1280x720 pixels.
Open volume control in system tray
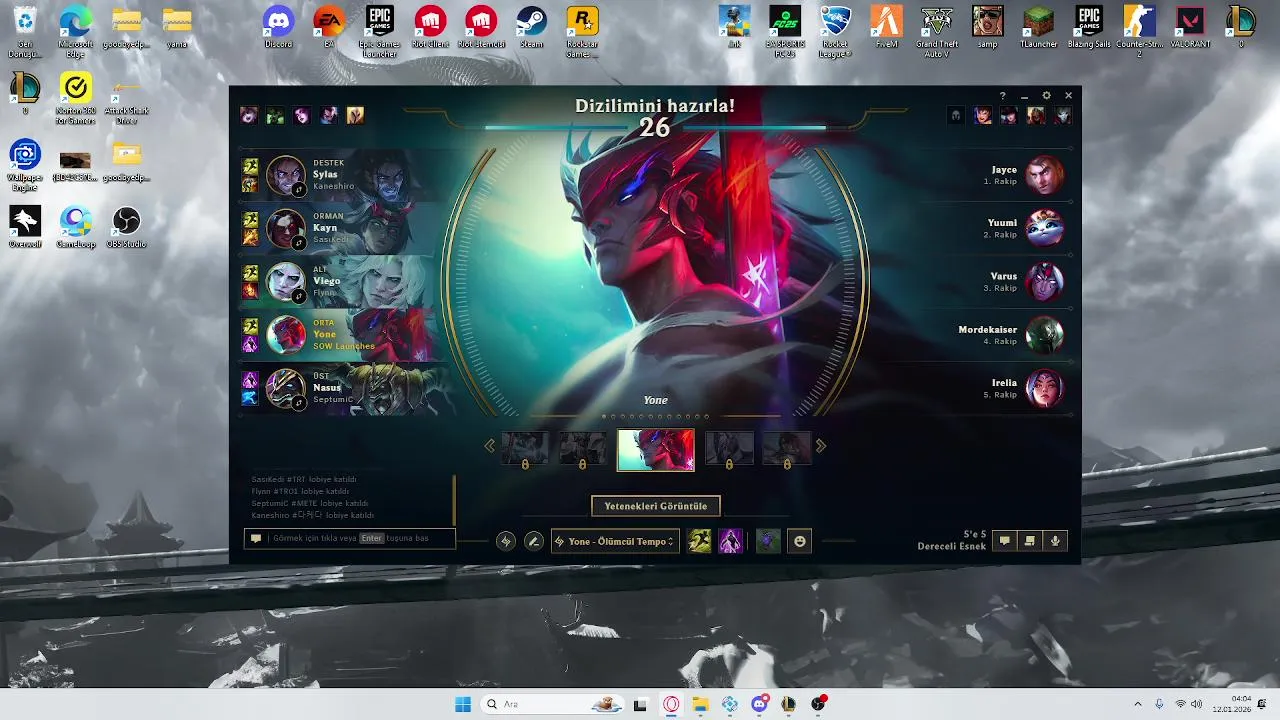point(1197,704)
